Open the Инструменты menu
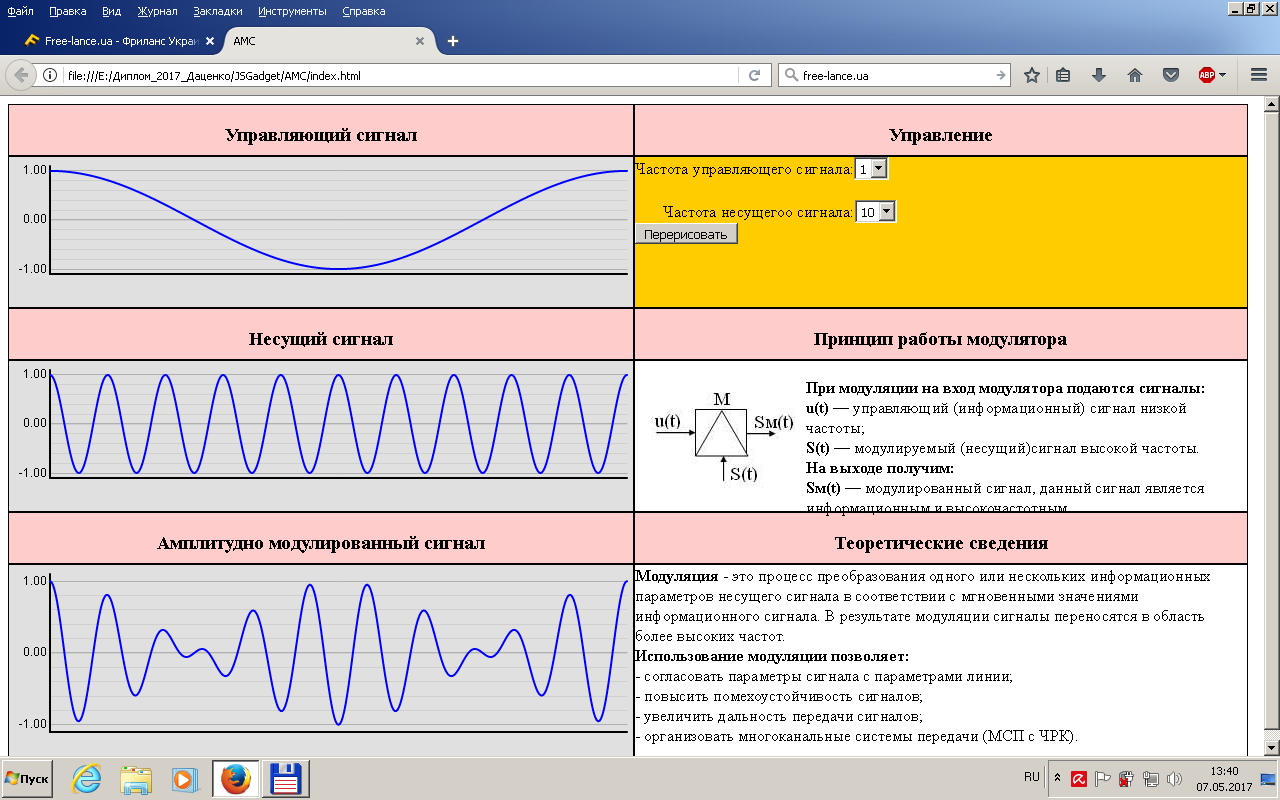 [292, 11]
